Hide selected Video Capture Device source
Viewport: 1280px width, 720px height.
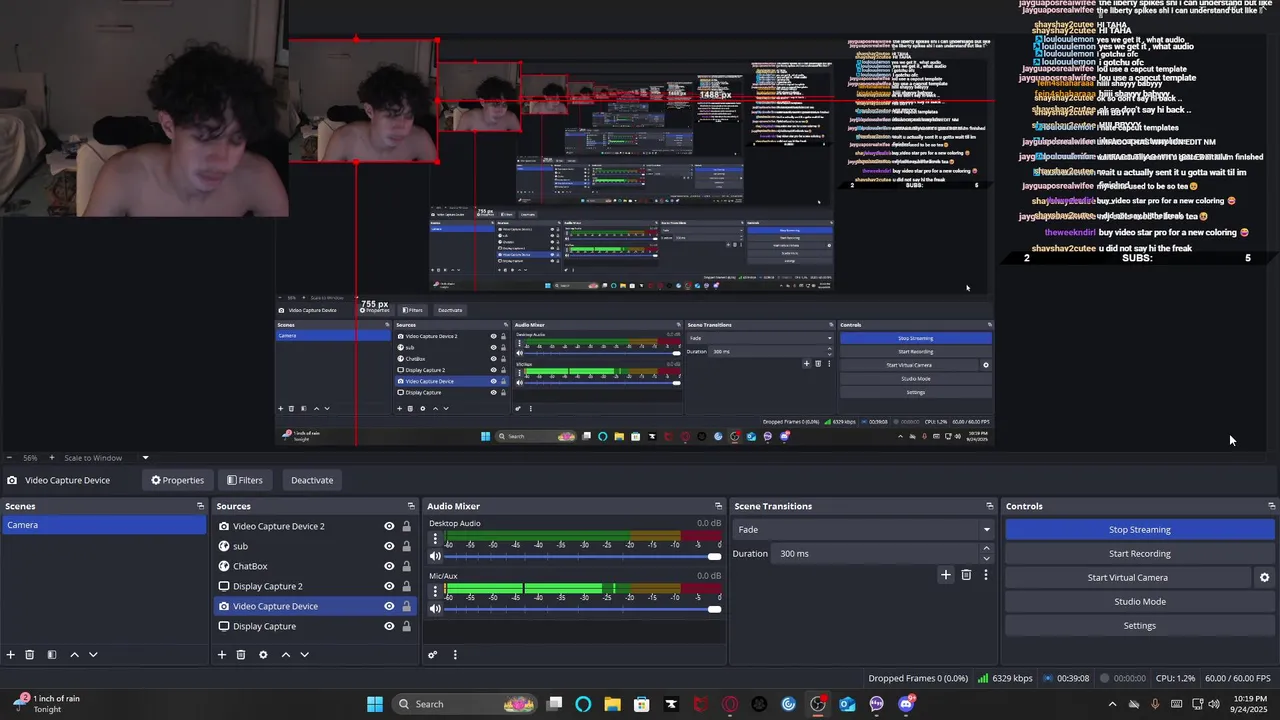pos(389,606)
